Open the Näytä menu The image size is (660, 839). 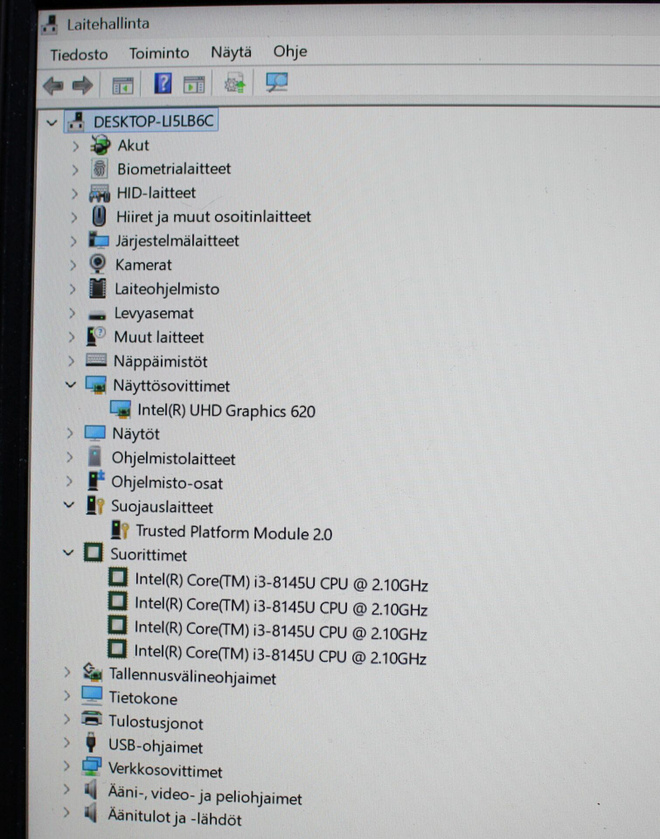231,52
